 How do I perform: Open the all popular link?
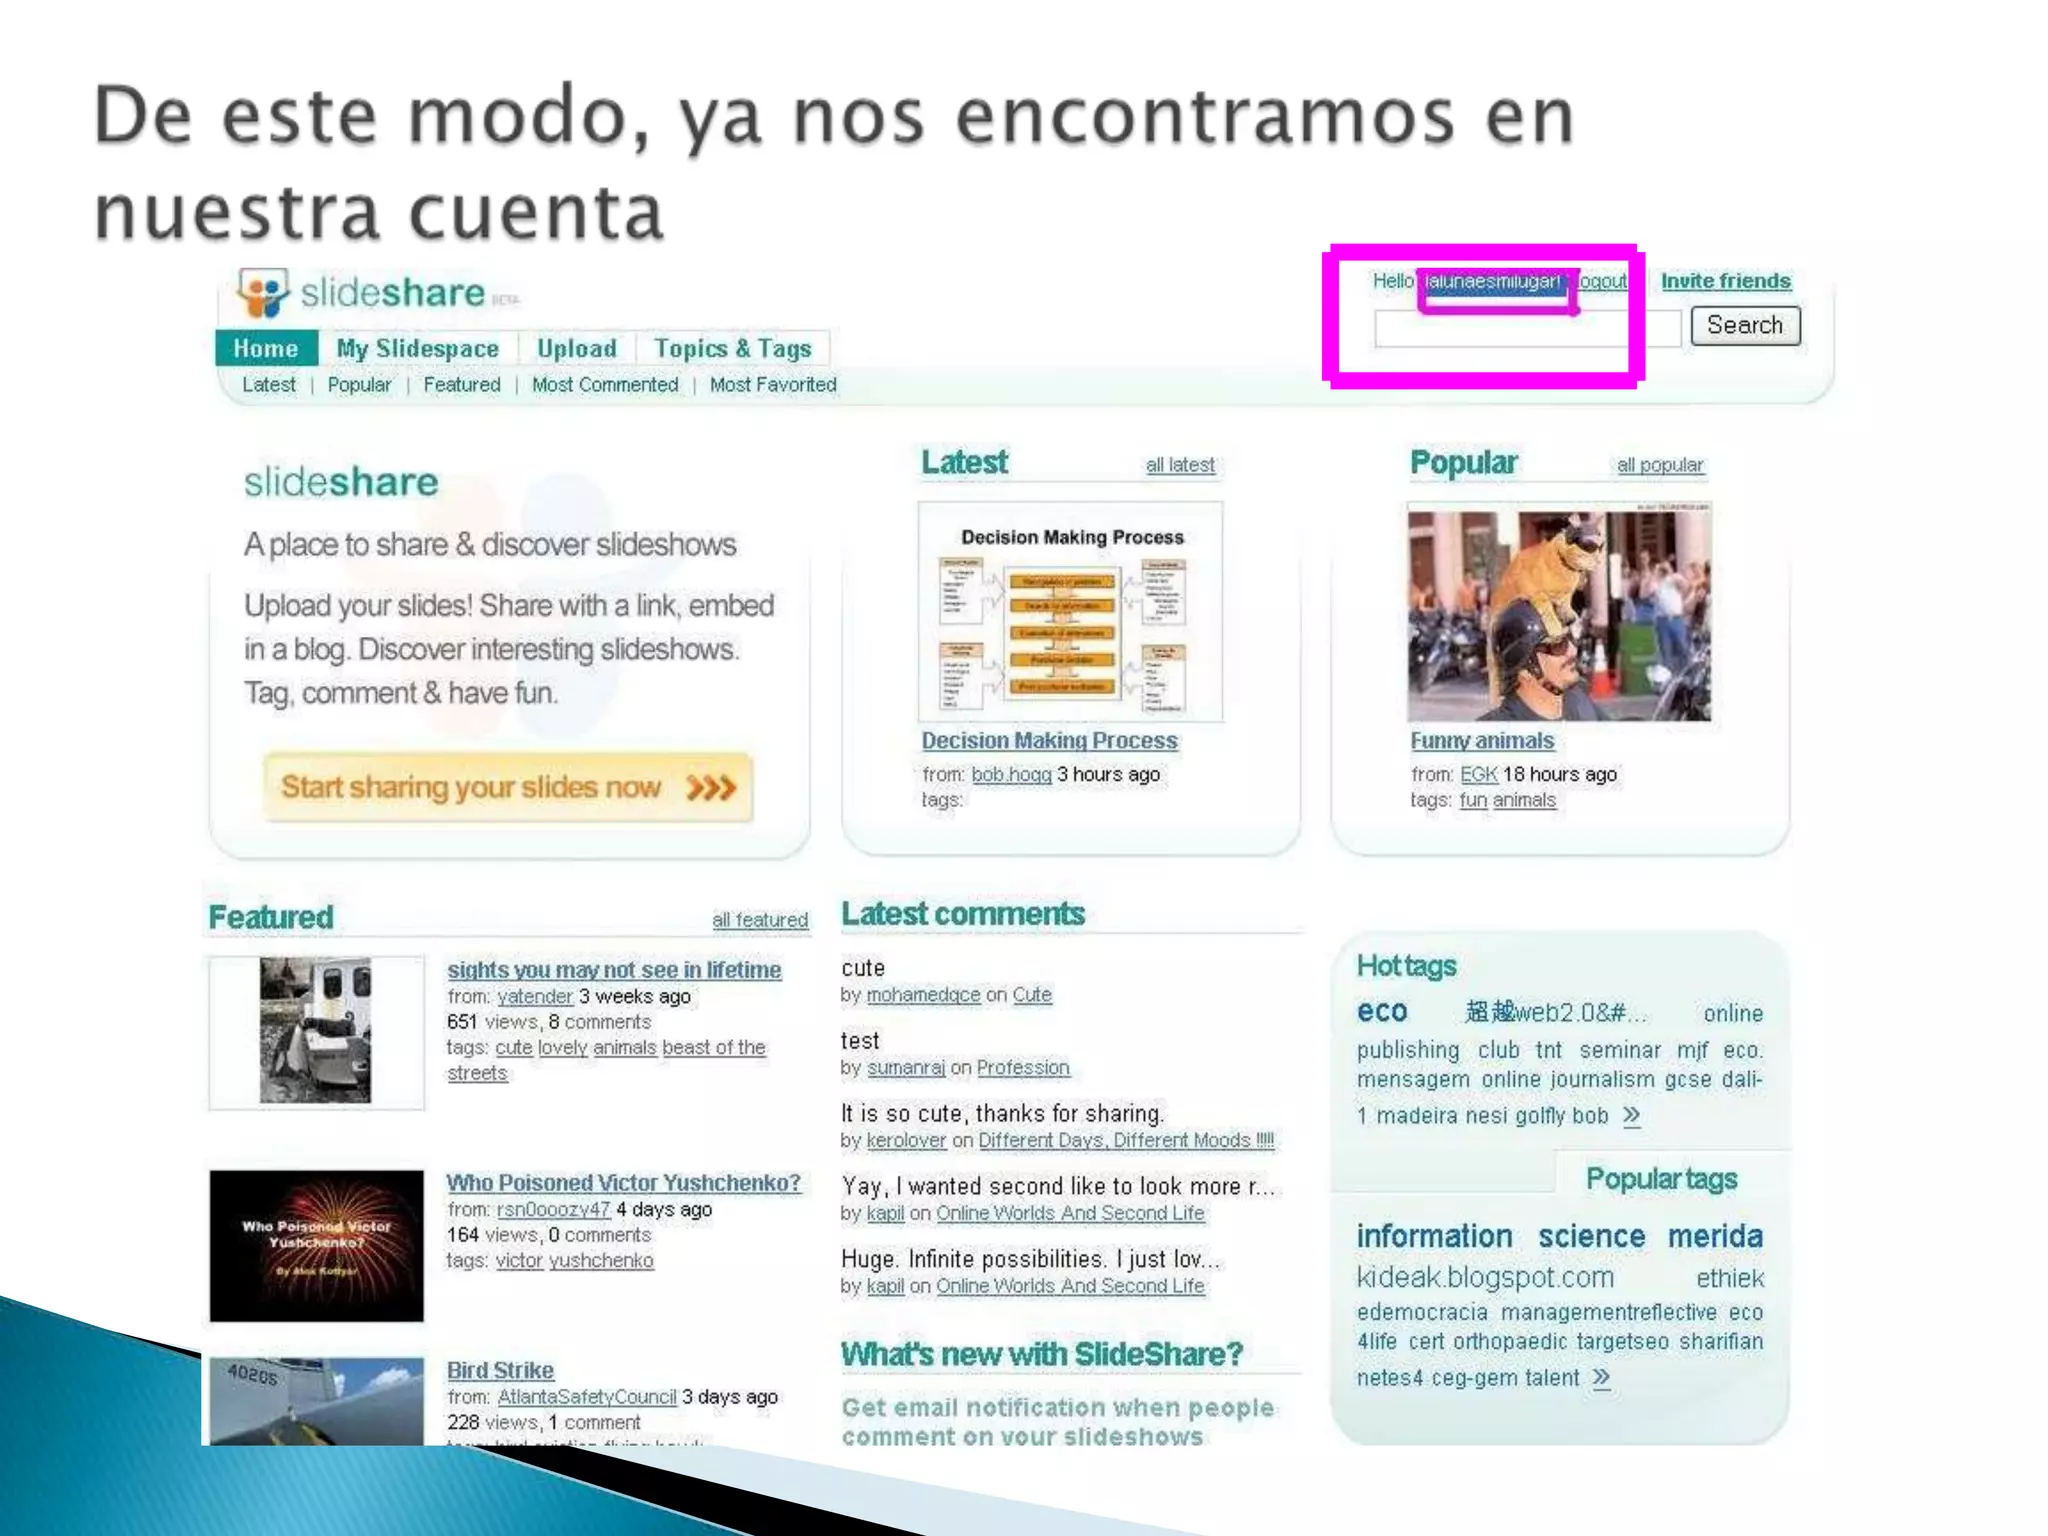pos(1660,465)
